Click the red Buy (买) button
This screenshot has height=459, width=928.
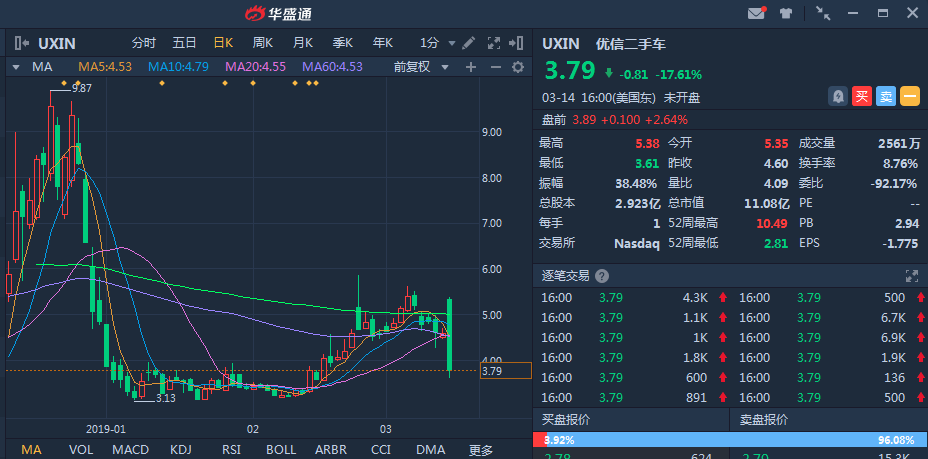[x=862, y=96]
